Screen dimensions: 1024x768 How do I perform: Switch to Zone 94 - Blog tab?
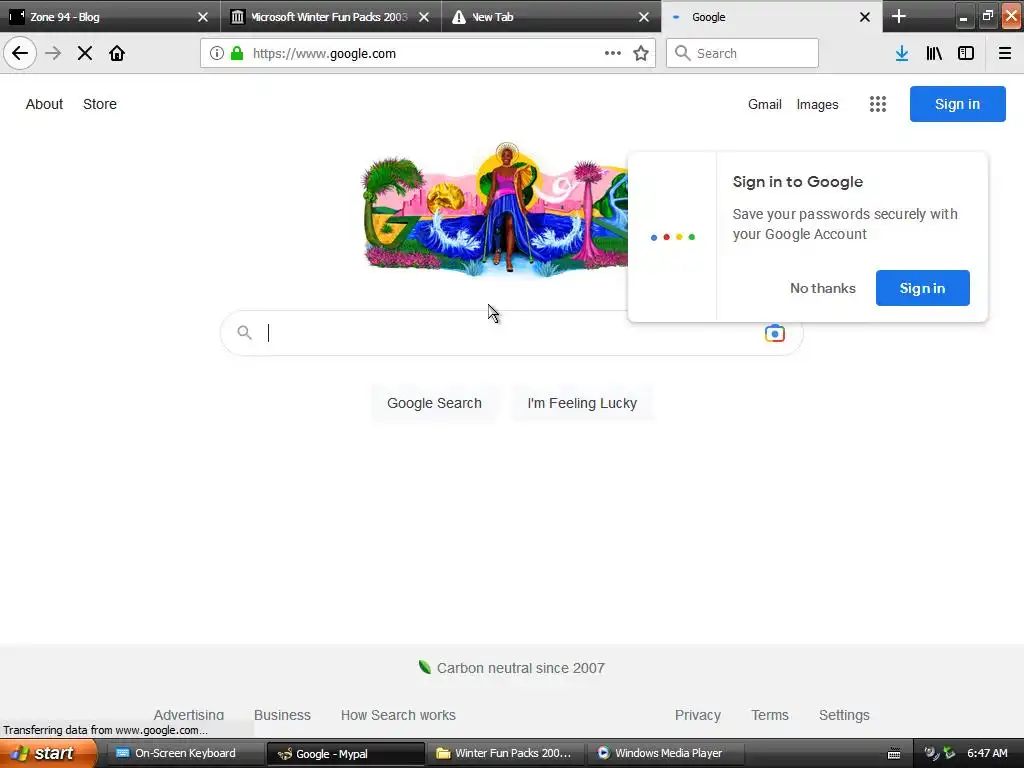110,16
